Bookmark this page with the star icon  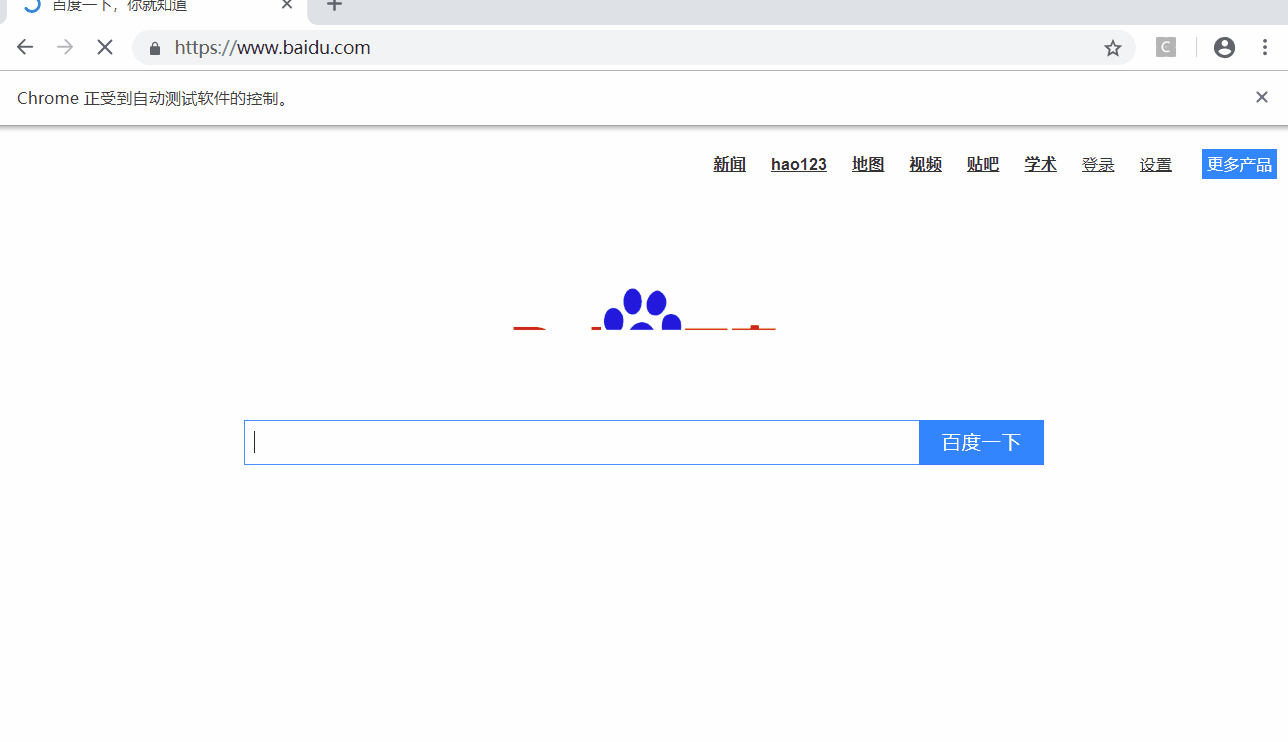tap(1113, 48)
